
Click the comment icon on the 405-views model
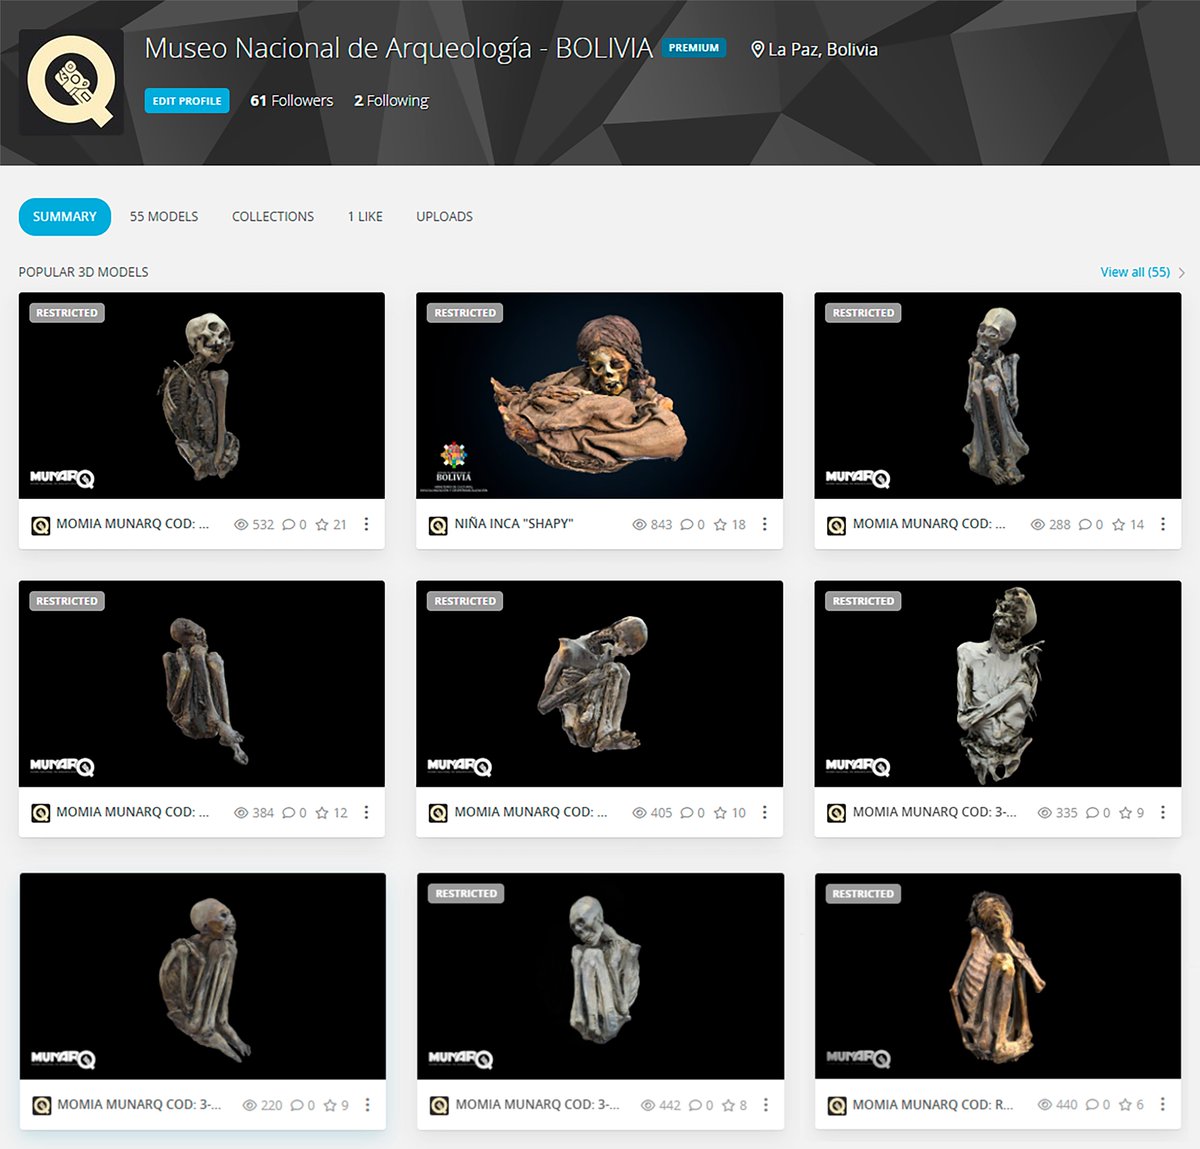[687, 813]
